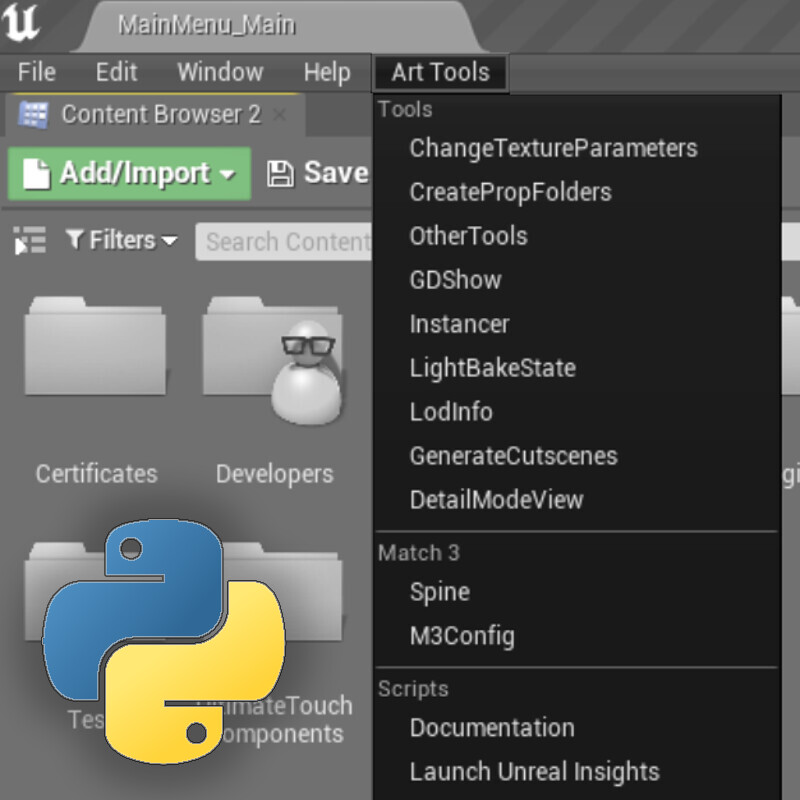Open the Add/Import dropdown arrow
Image resolution: width=800 pixels, height=800 pixels.
(x=228, y=175)
